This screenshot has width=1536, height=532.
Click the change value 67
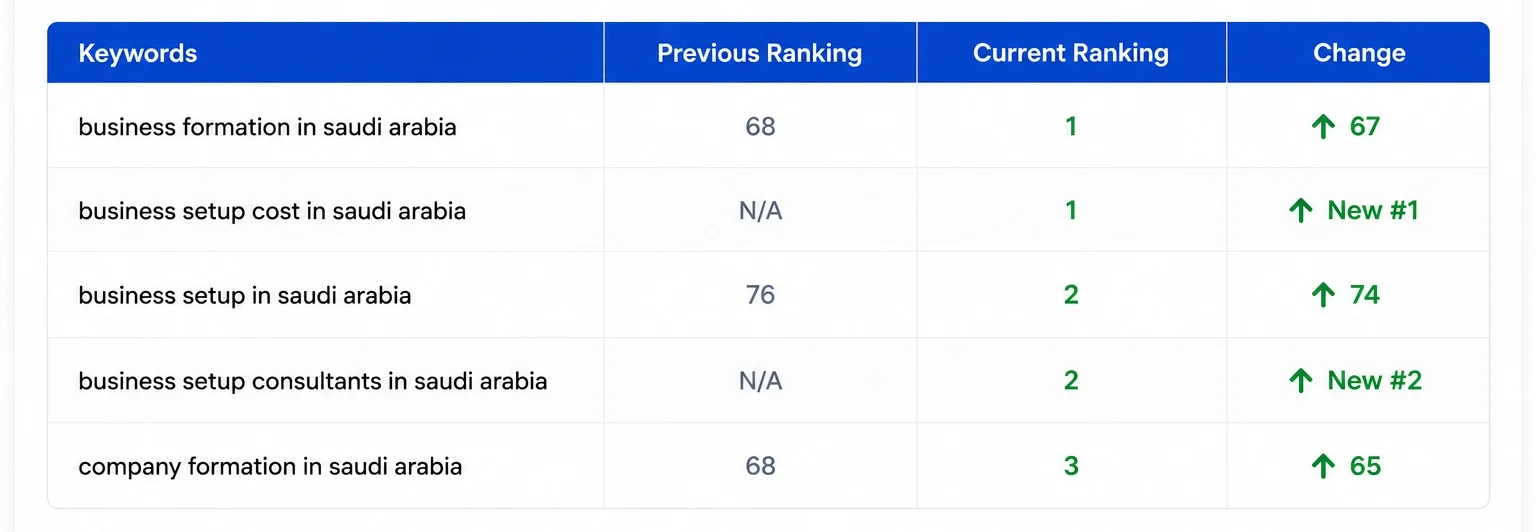1364,127
